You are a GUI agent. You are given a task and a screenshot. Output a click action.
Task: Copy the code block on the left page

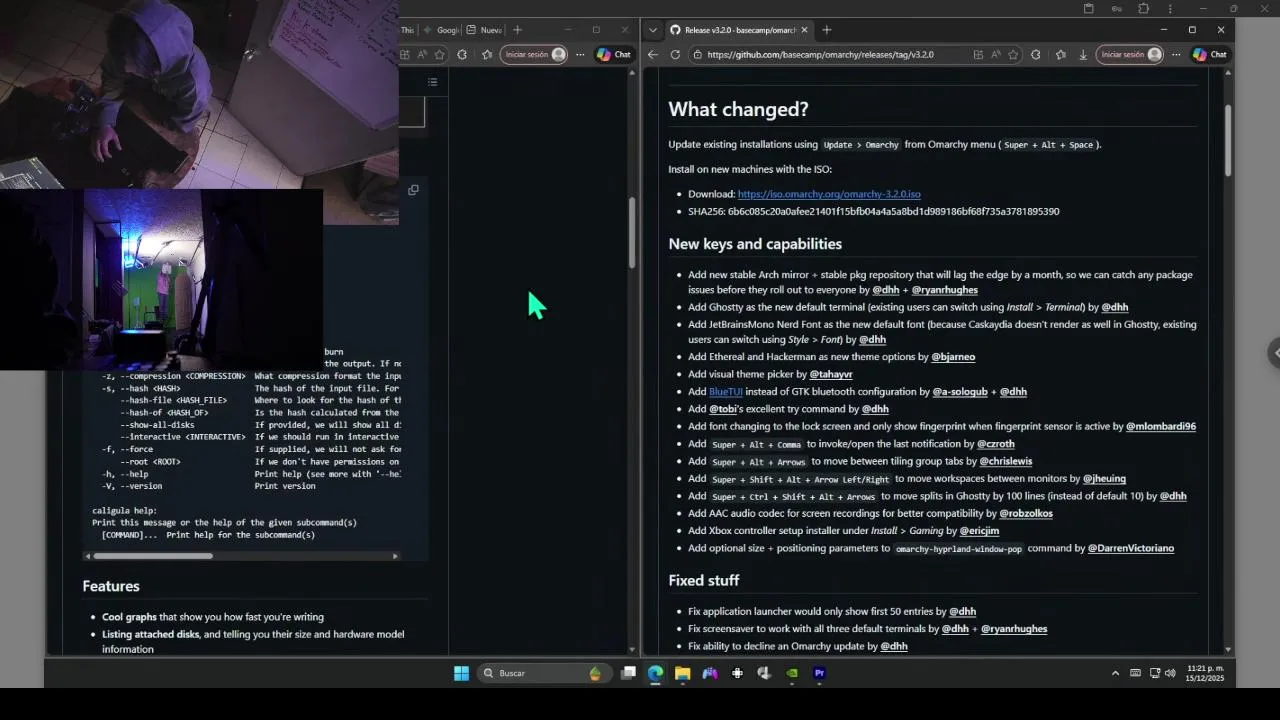tap(413, 189)
